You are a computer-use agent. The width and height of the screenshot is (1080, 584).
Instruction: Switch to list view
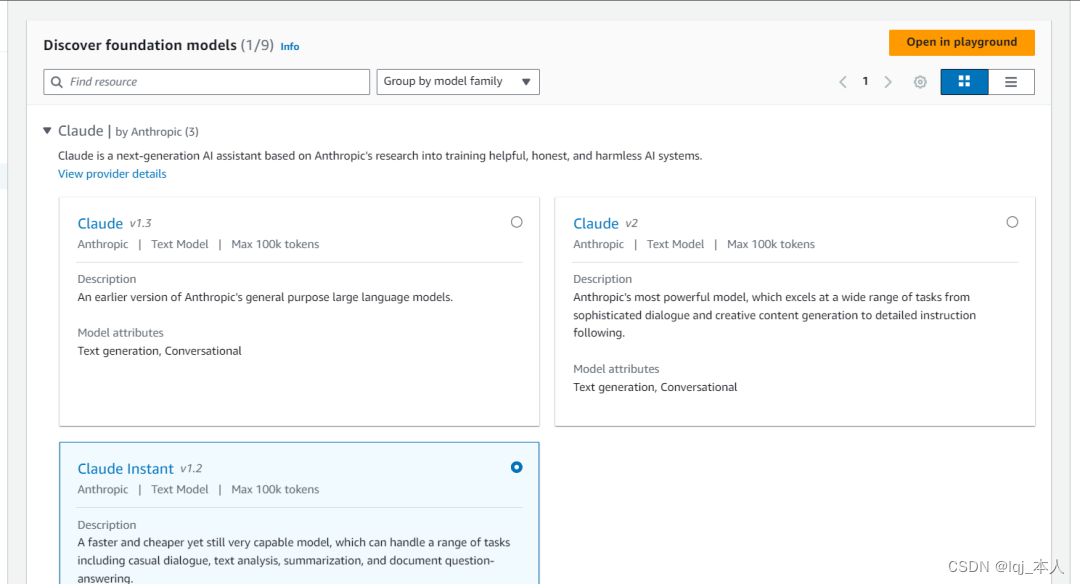point(1011,82)
